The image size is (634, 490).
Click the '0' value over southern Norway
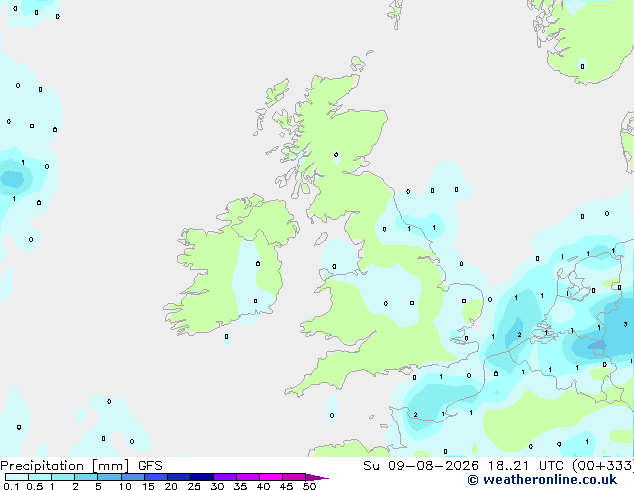pos(582,66)
